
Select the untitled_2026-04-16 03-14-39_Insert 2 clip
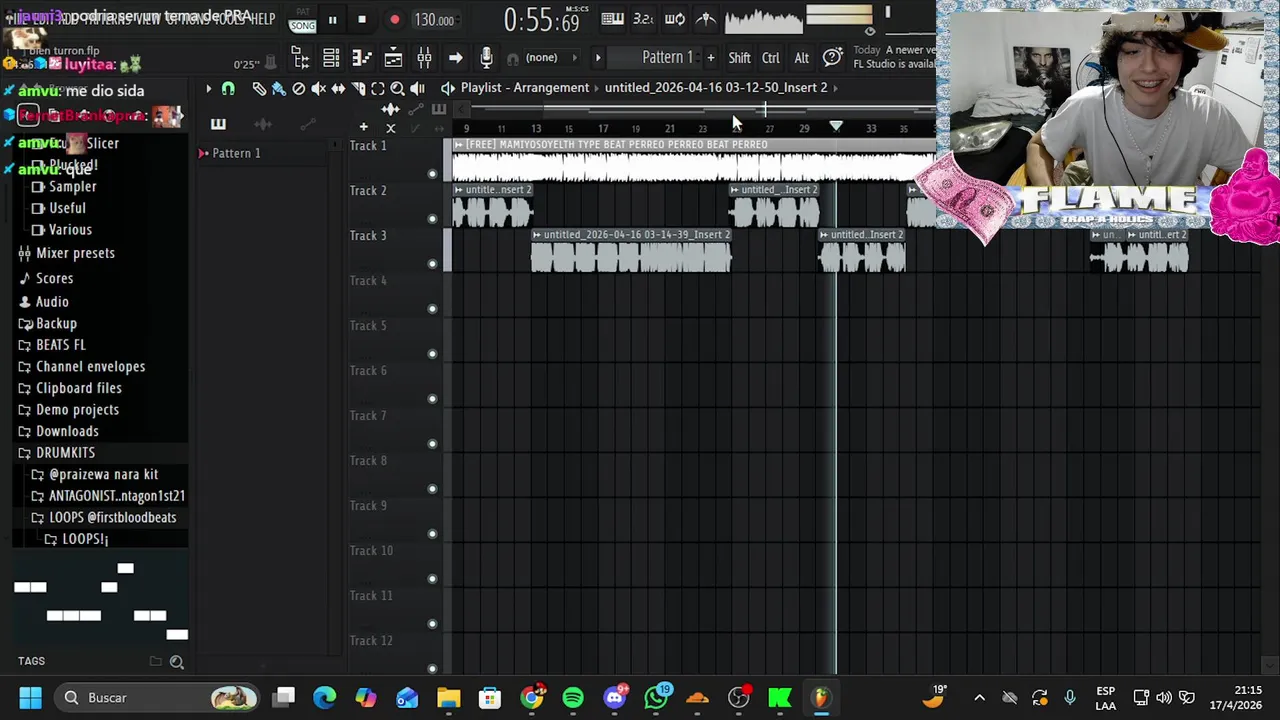(x=631, y=252)
